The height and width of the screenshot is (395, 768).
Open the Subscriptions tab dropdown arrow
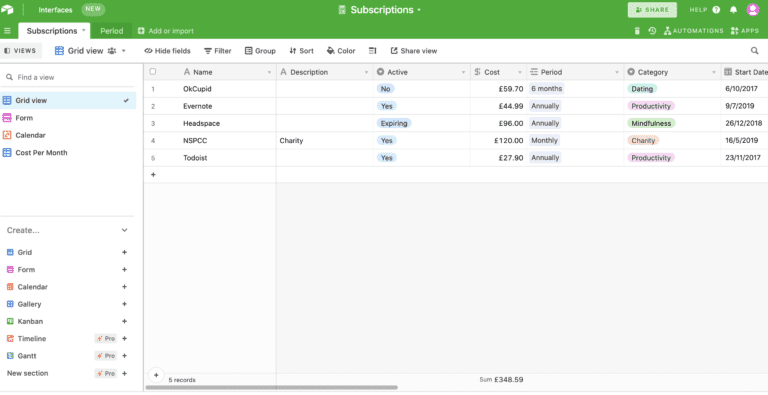pyautogui.click(x=84, y=30)
